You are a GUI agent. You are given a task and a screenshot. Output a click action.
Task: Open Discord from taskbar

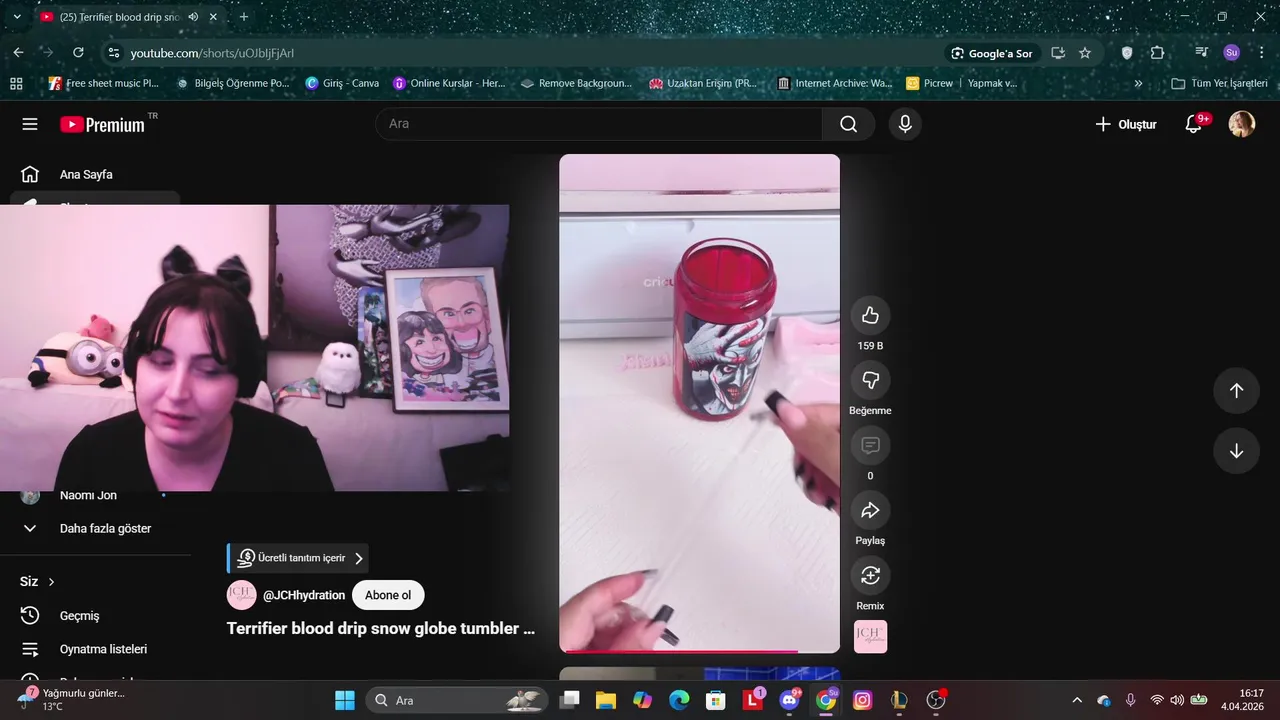789,700
